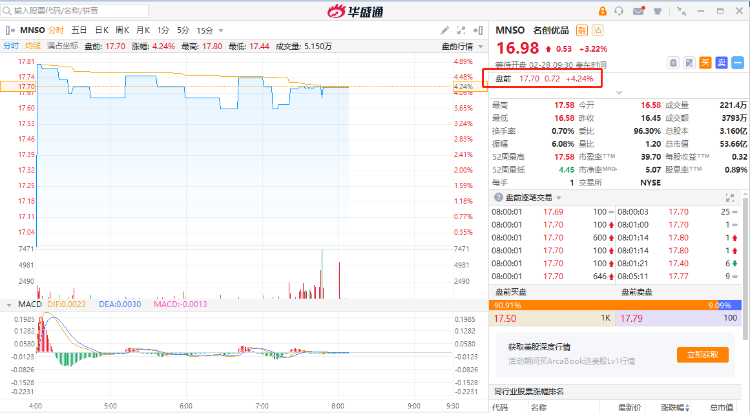The height and width of the screenshot is (413, 750).
Task: Switch to 1分 chart tab
Action: tap(163, 30)
